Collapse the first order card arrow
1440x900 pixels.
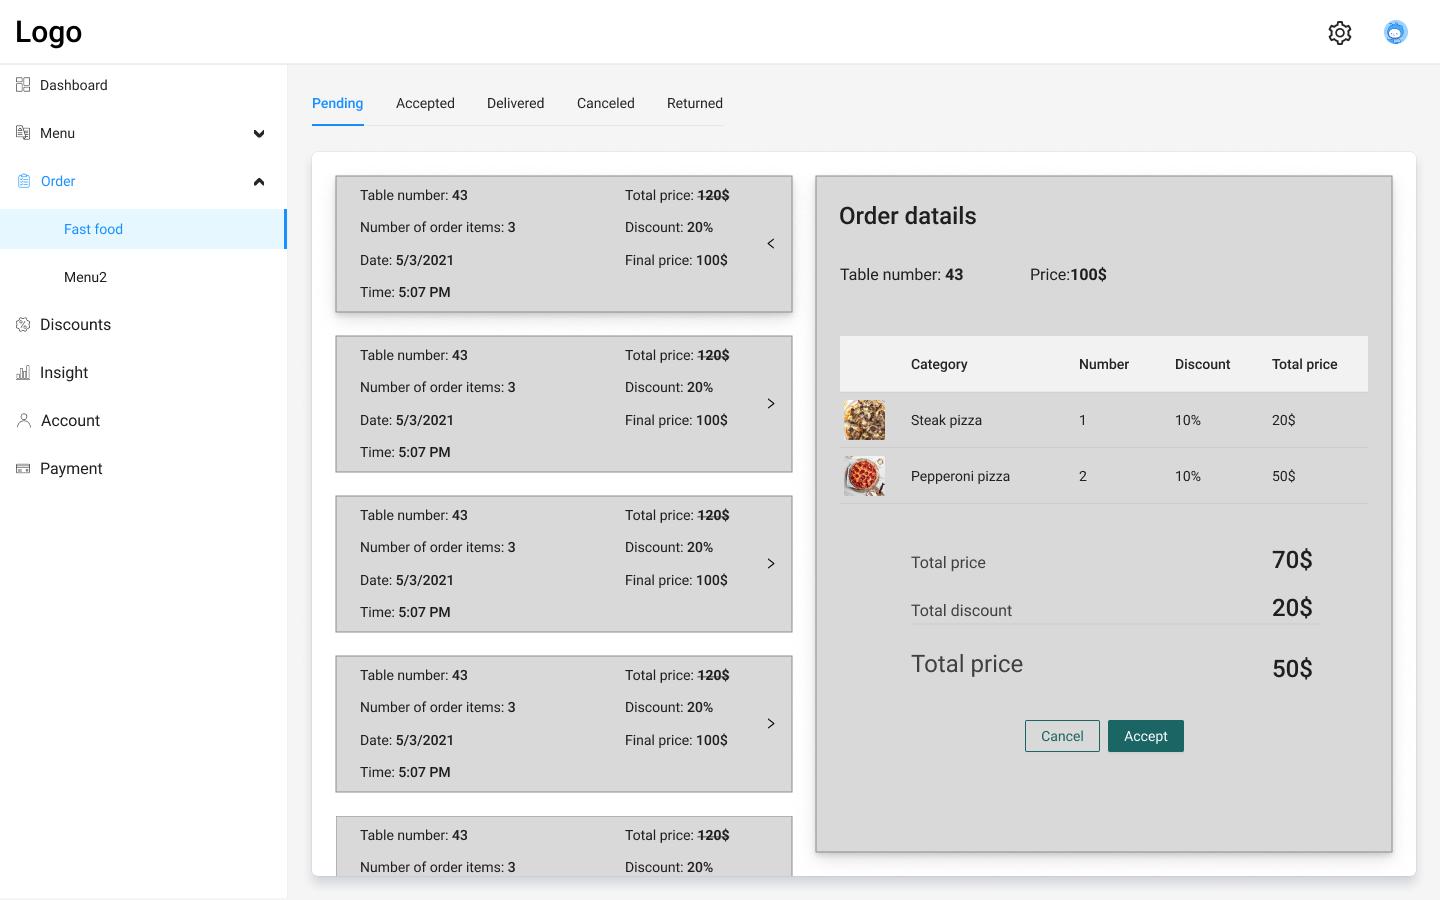pyautogui.click(x=771, y=244)
